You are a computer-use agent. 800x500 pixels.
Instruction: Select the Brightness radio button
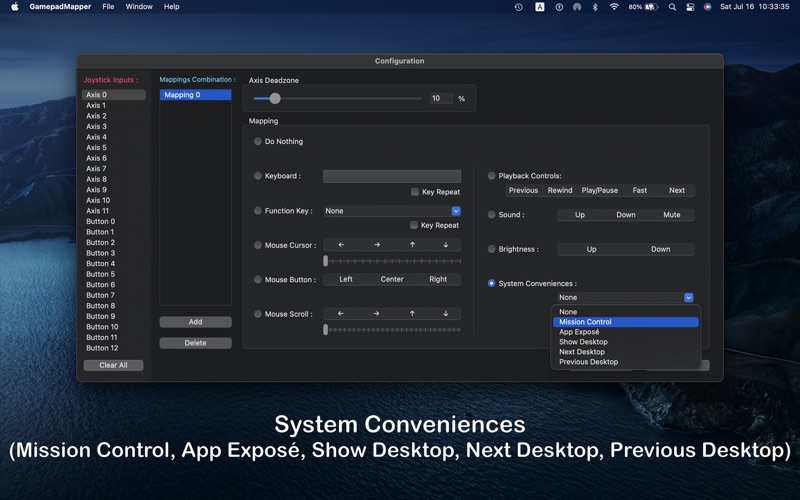tap(491, 249)
